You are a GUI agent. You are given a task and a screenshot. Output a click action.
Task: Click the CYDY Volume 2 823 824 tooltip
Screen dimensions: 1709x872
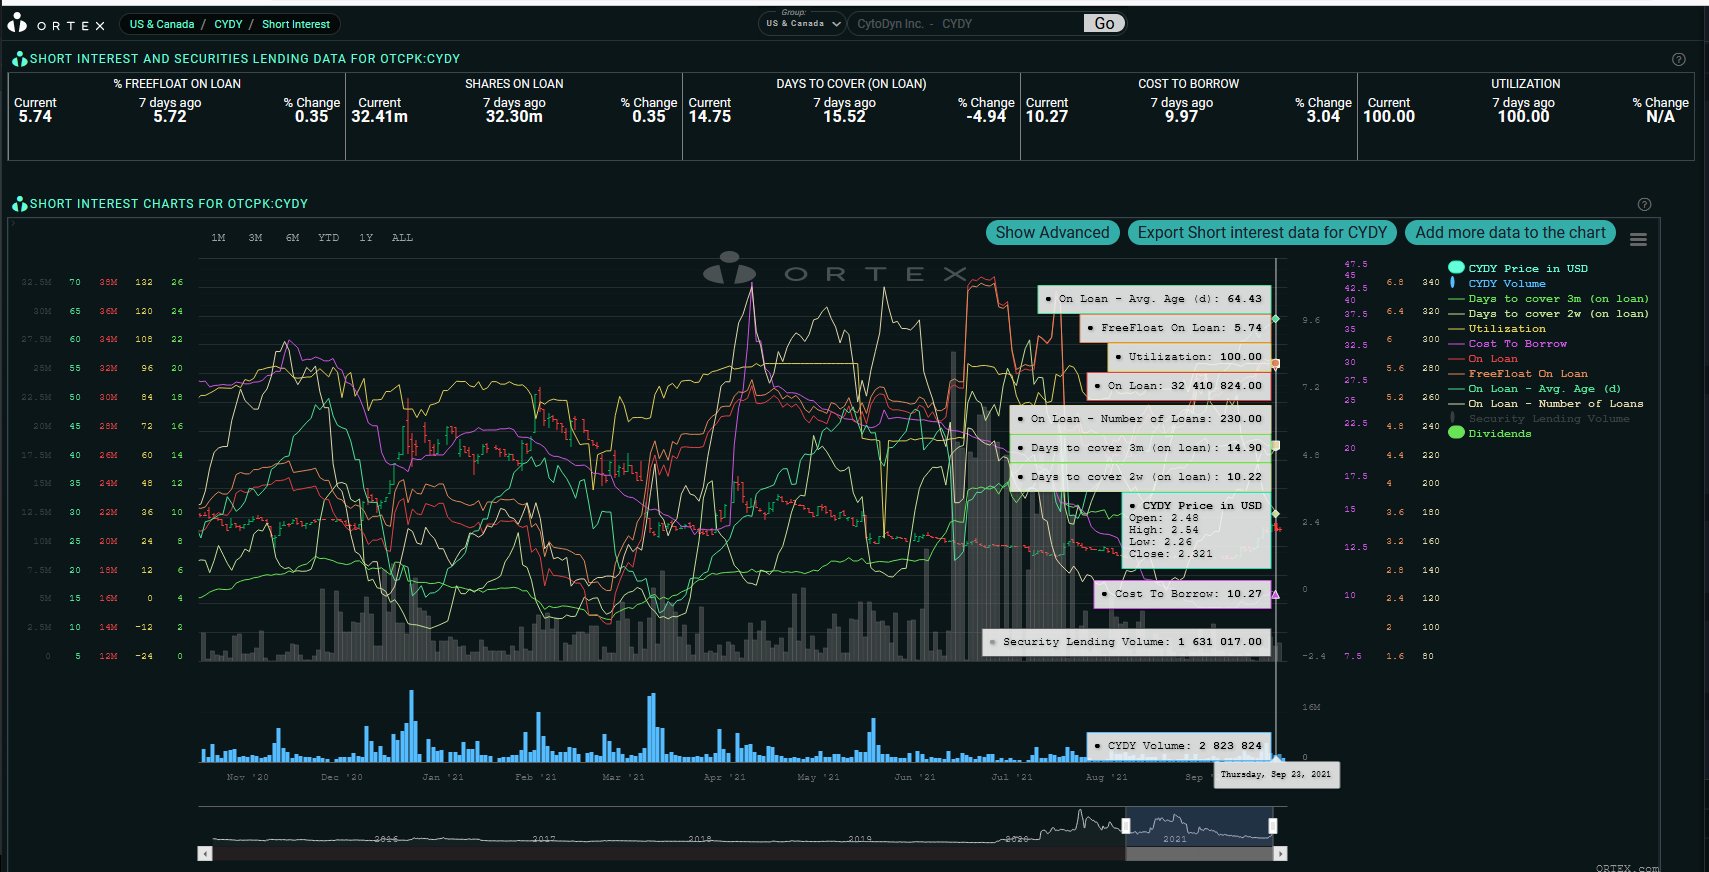point(1179,746)
